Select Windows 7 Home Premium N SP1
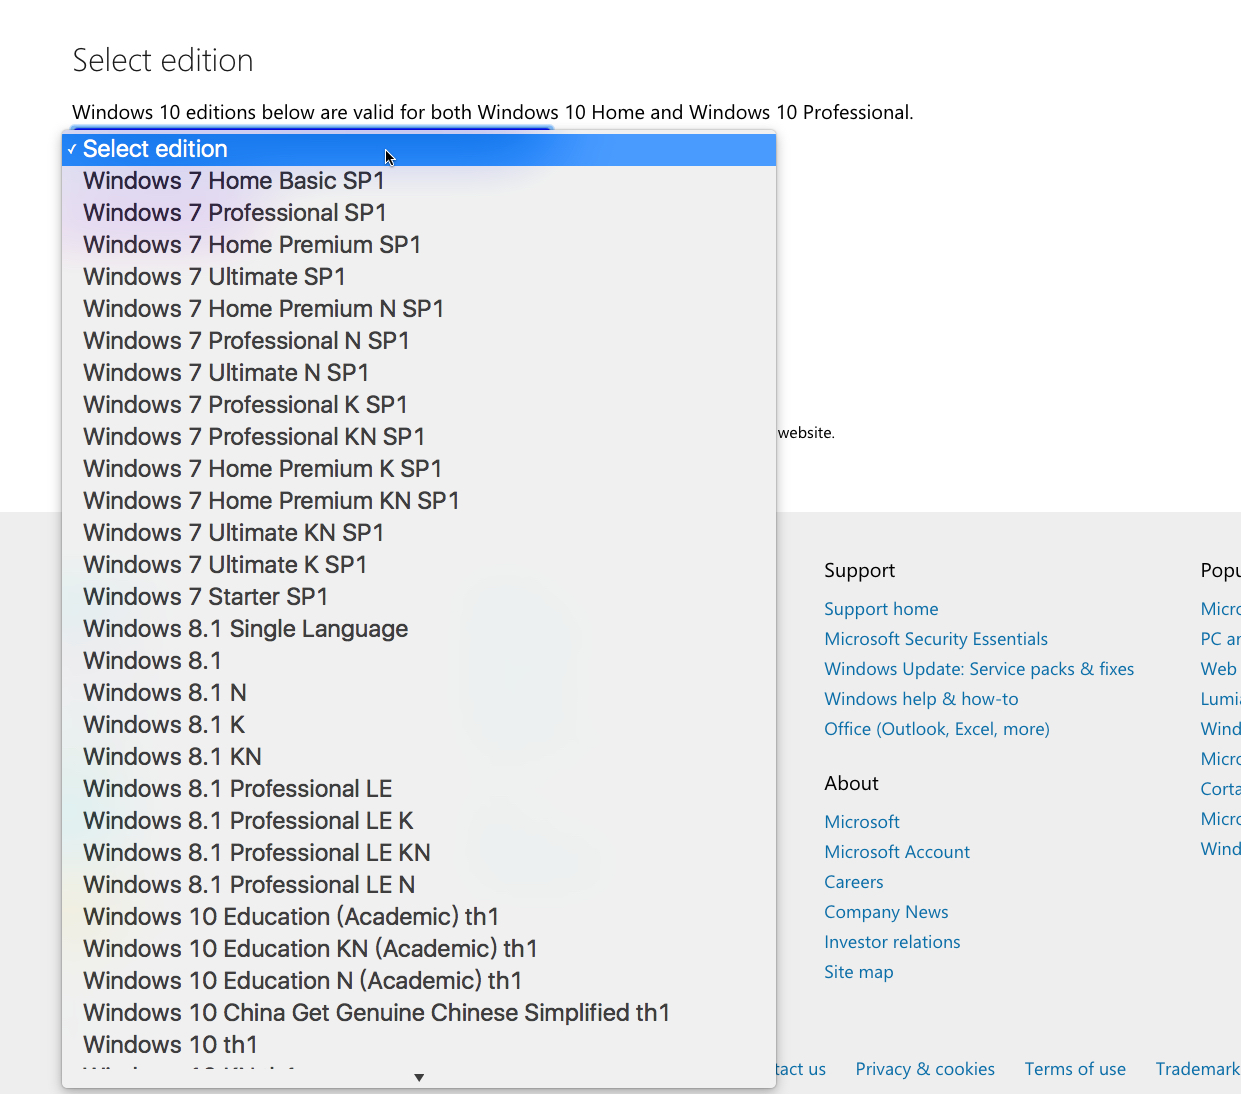Image resolution: width=1241 pixels, height=1094 pixels. pos(419,309)
